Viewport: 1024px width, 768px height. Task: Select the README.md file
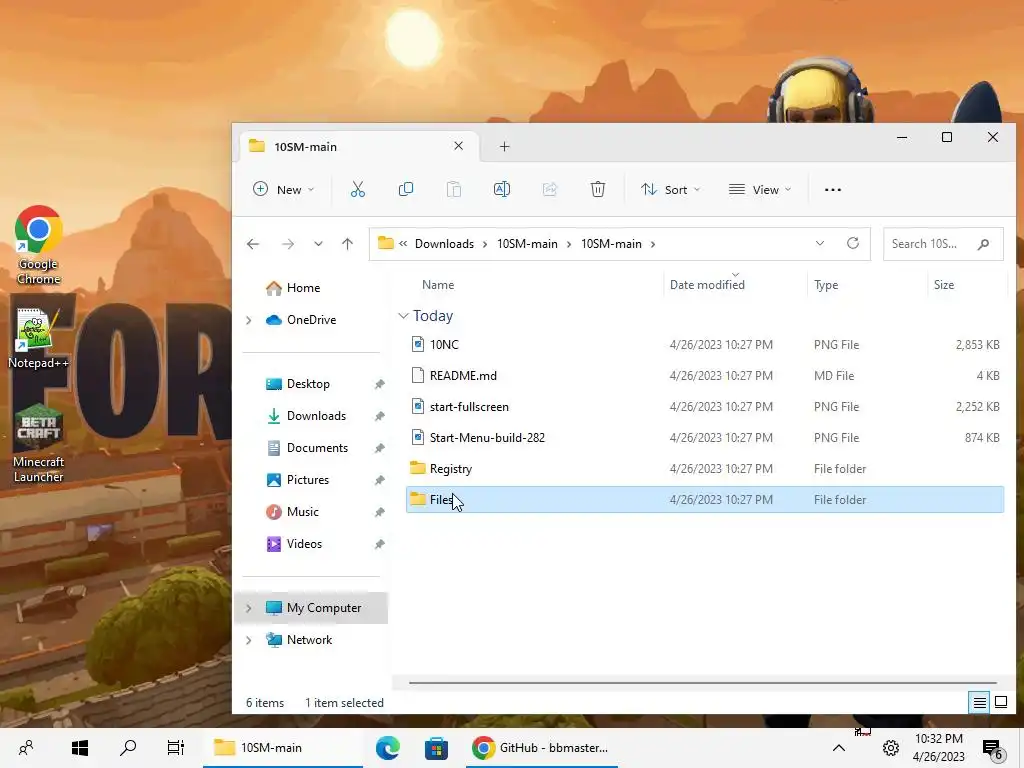705,376
